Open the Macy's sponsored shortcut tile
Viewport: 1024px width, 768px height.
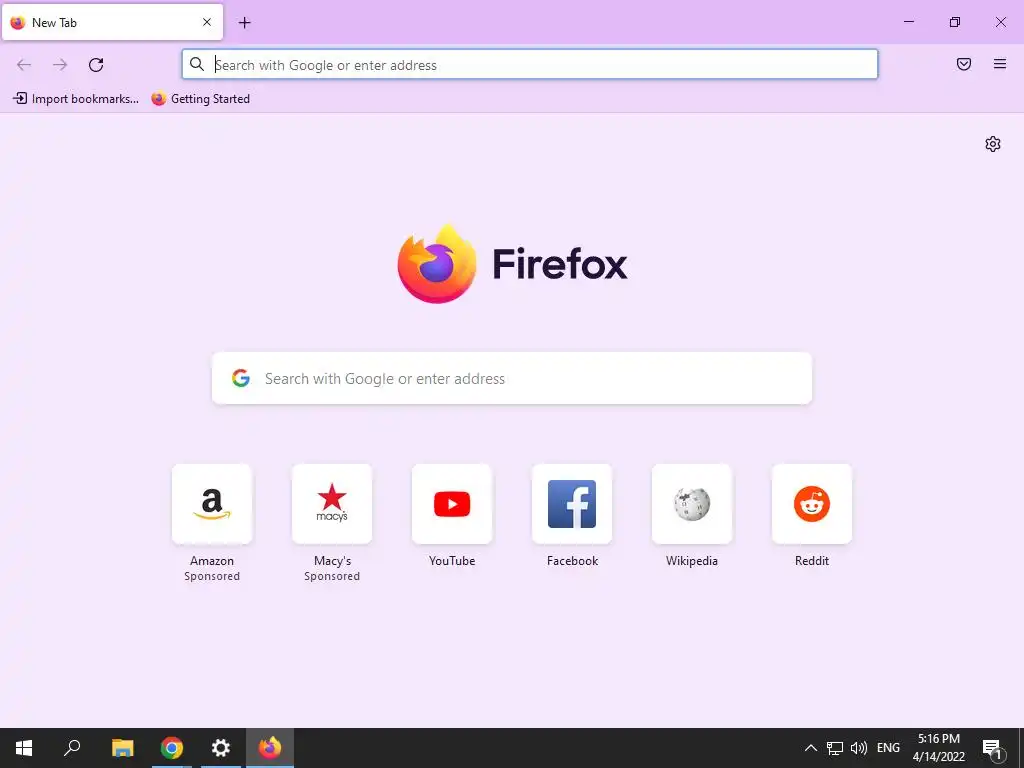[332, 504]
